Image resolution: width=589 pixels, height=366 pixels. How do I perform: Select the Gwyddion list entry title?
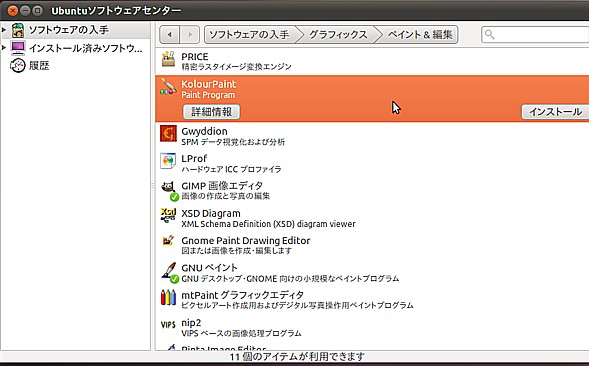204,131
